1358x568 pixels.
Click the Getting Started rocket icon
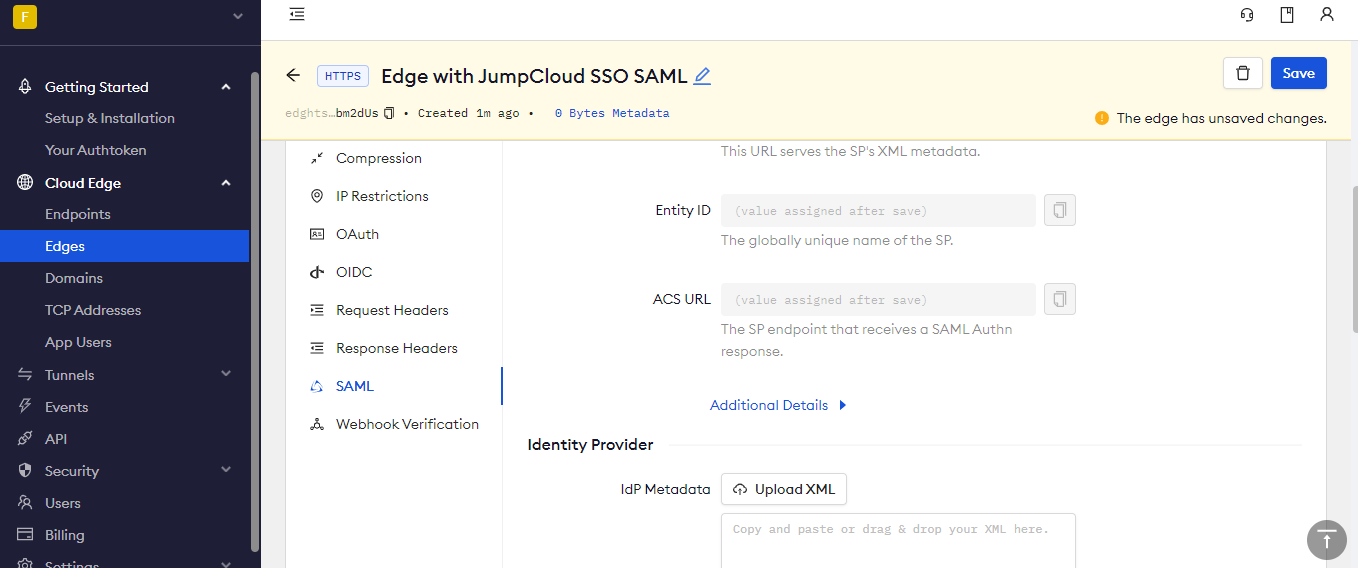25,87
